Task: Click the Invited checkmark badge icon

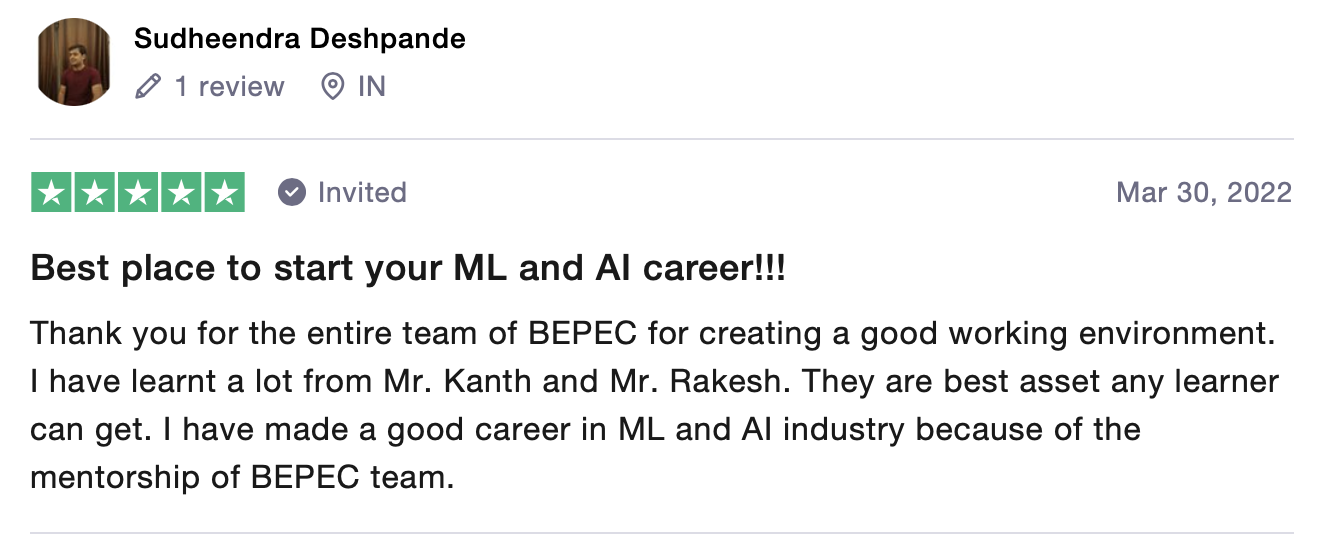Action: (291, 192)
